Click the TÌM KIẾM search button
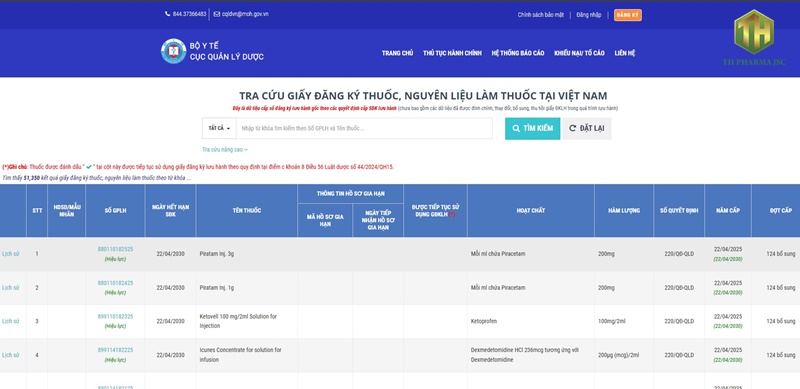 (x=533, y=128)
